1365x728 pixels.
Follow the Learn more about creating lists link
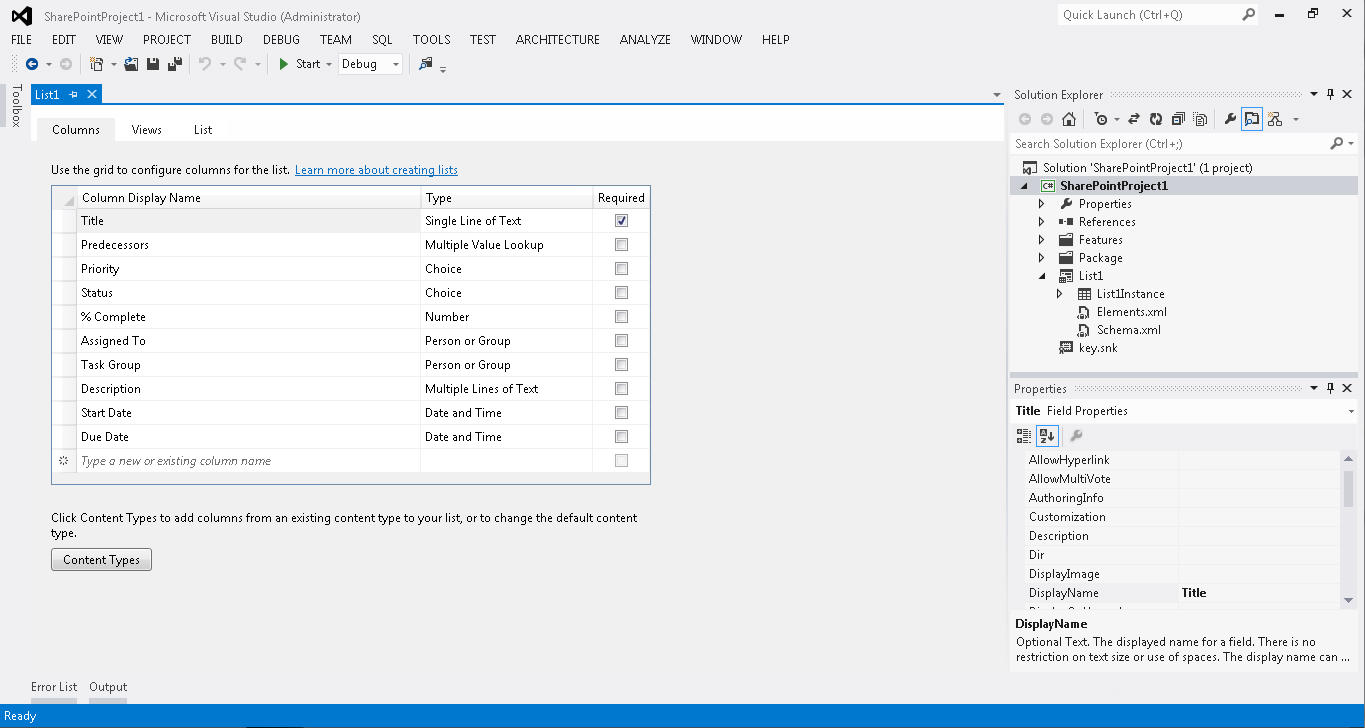376,170
